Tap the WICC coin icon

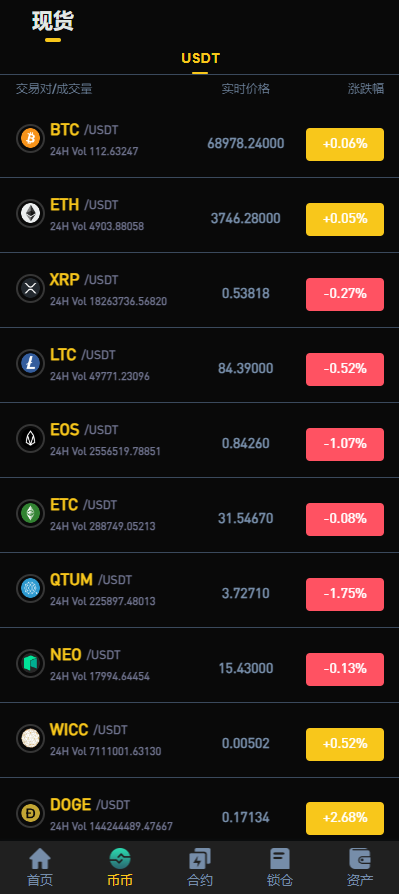[x=30, y=738]
